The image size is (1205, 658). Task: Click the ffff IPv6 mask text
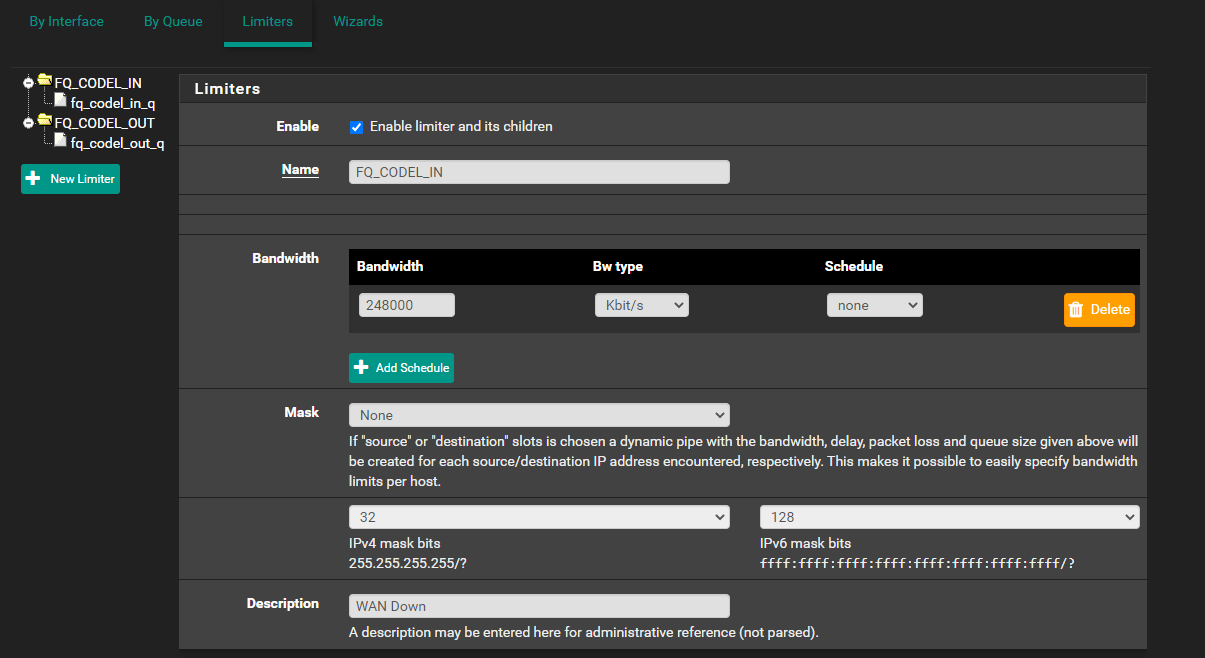click(918, 563)
